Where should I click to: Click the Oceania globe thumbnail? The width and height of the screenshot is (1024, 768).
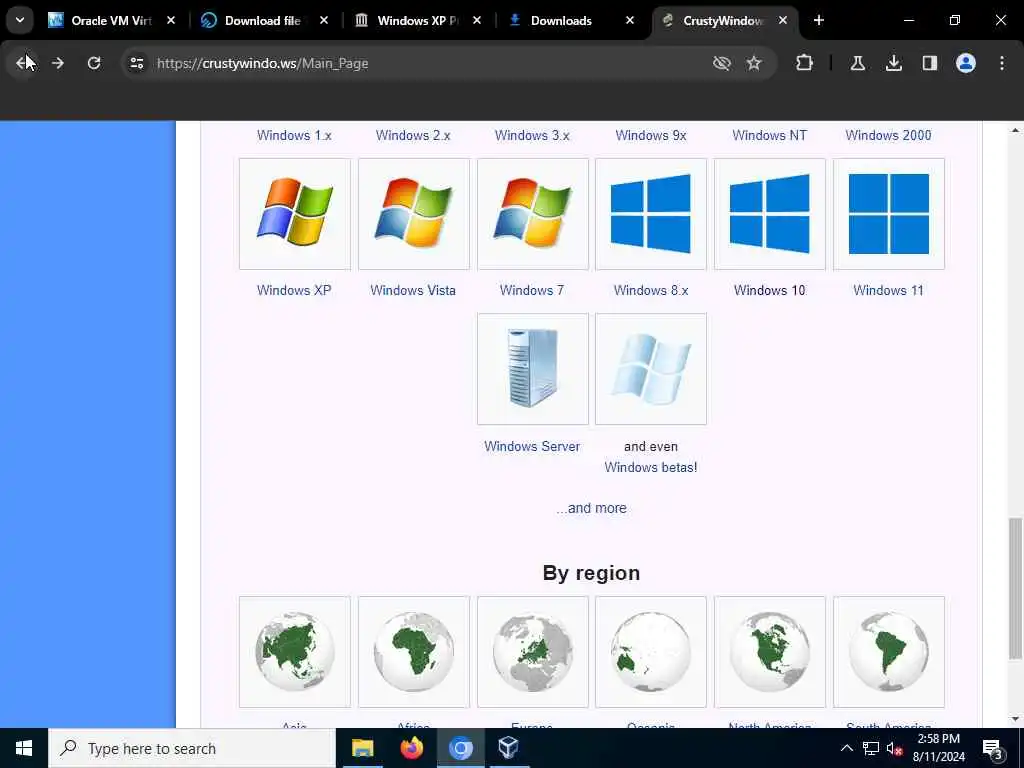coord(650,652)
